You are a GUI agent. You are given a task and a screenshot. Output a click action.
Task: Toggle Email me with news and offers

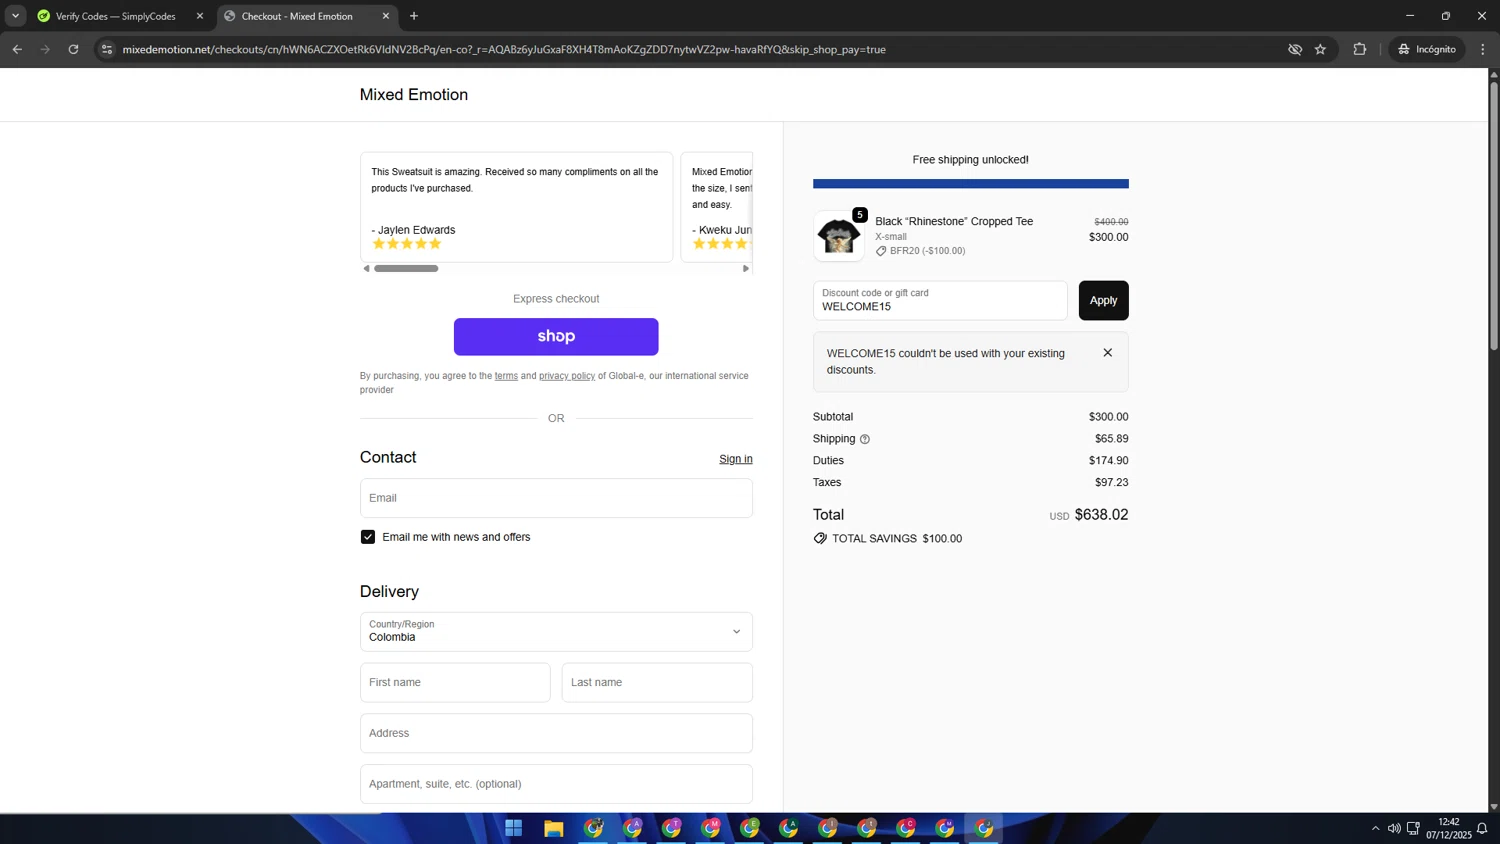[x=368, y=537]
